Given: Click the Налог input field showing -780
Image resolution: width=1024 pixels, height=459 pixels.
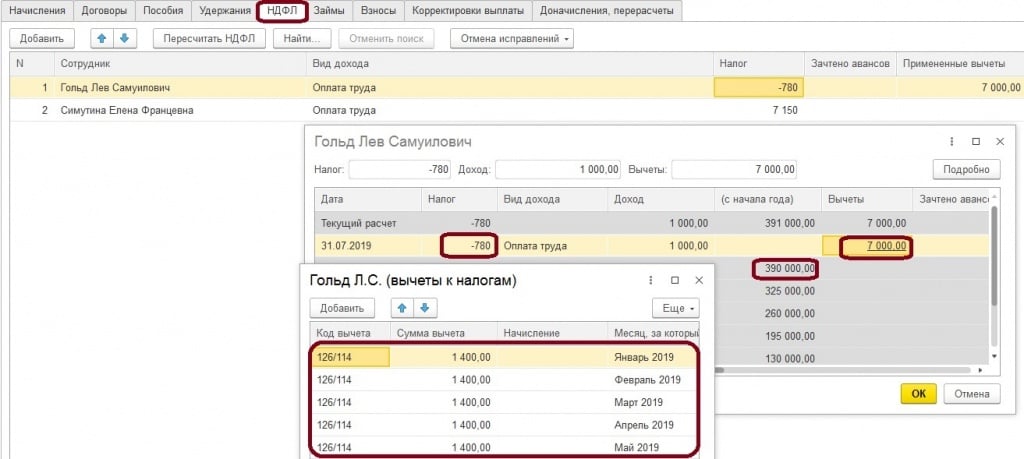Looking at the screenshot, I should [400, 169].
